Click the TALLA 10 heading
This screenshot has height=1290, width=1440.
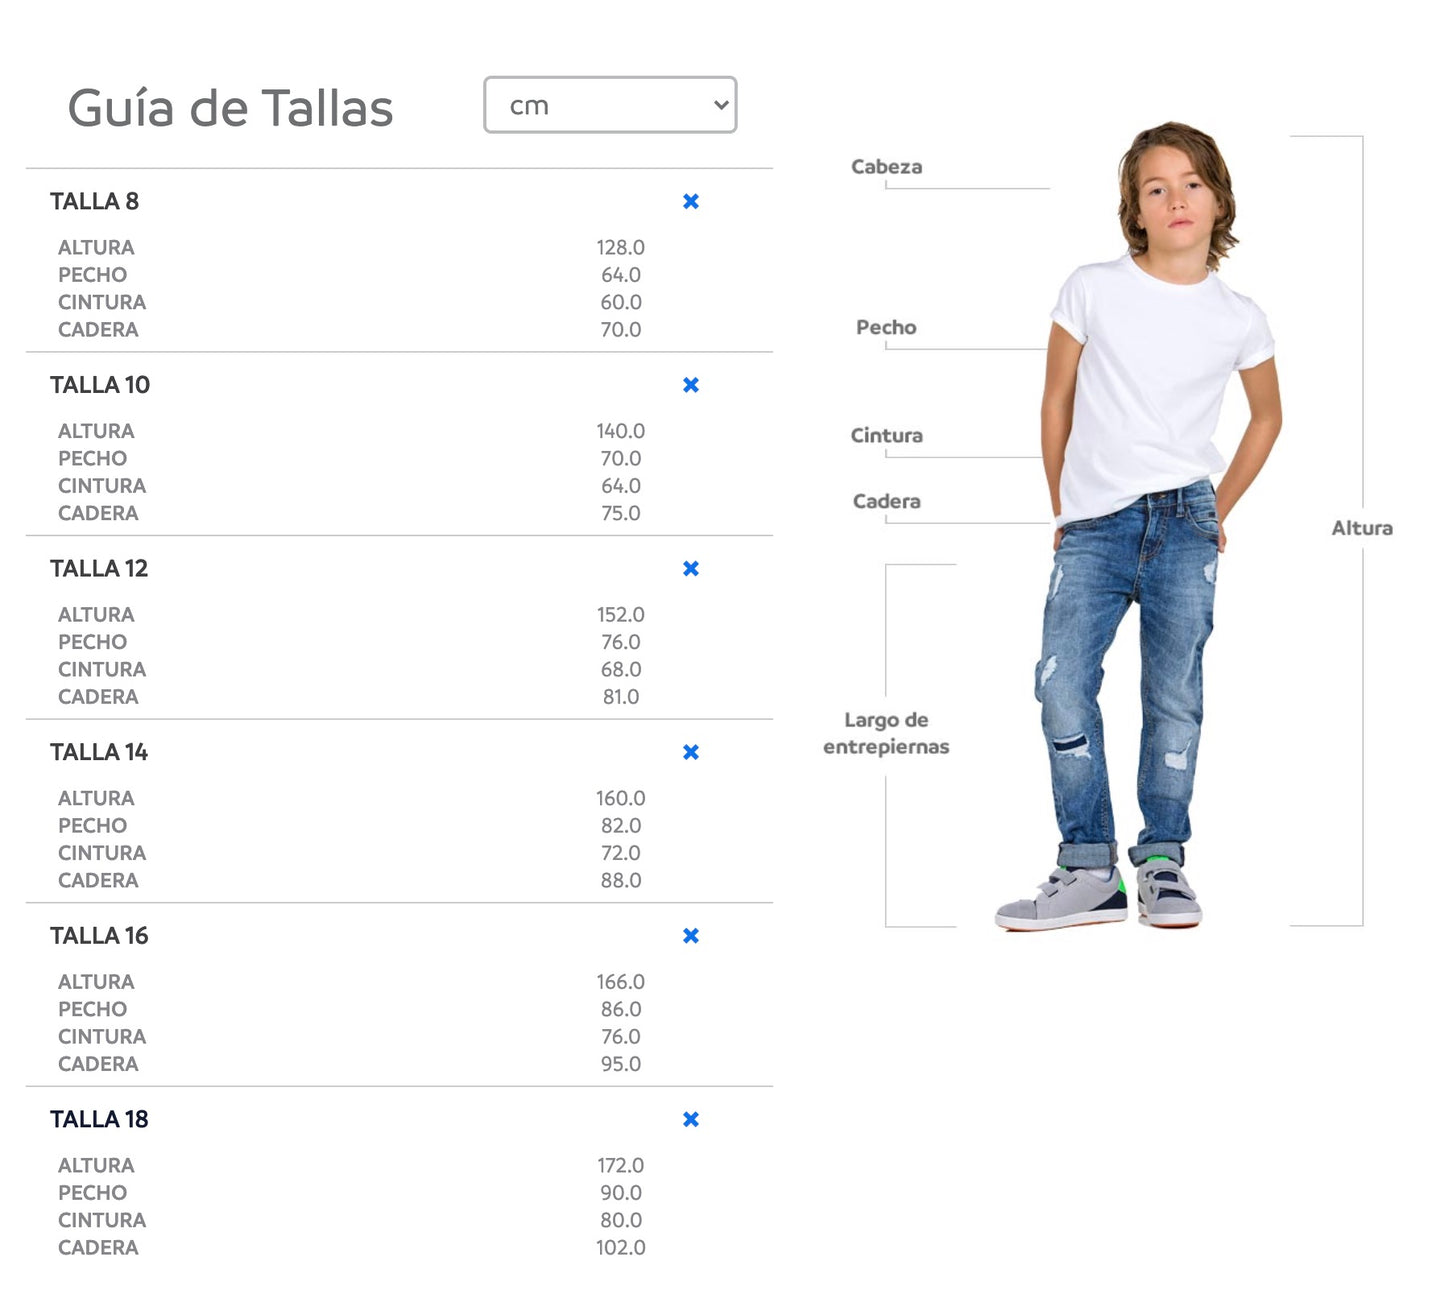point(100,385)
